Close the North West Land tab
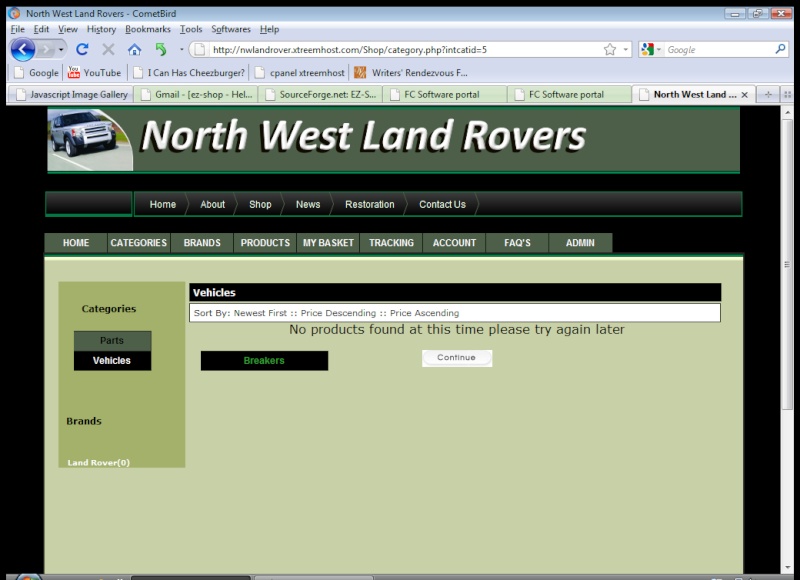The image size is (800, 580). tap(744, 95)
